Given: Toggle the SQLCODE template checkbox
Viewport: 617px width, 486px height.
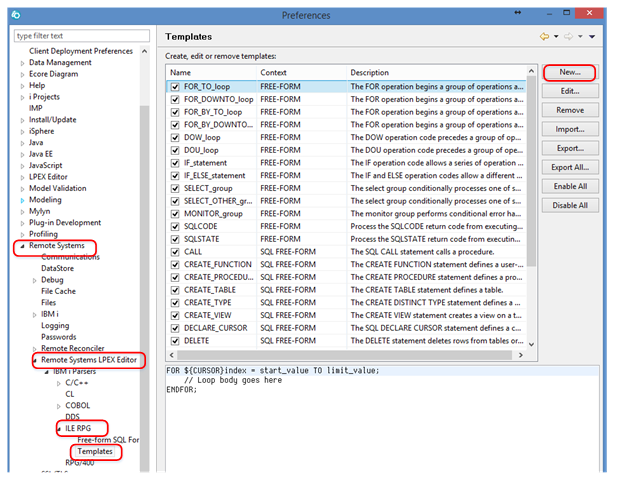Looking at the screenshot, I should 175,226.
